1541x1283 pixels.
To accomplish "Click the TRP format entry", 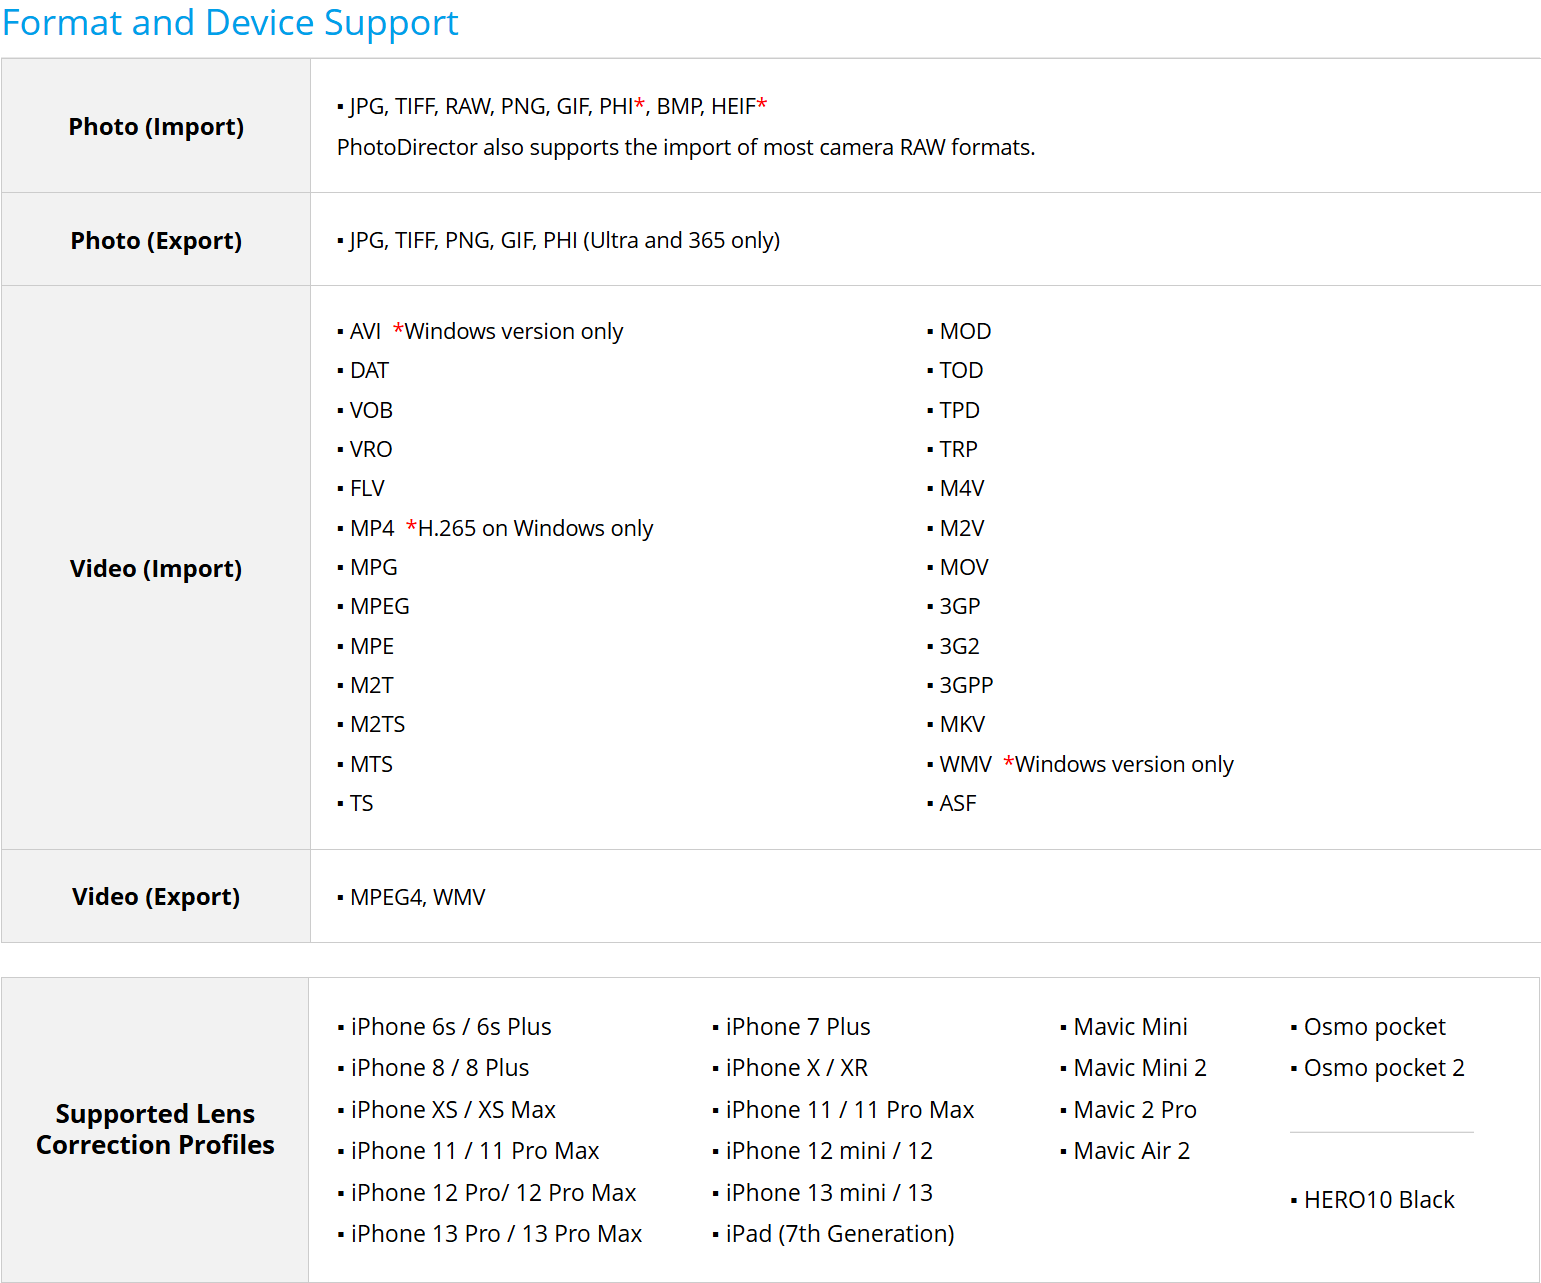I will [958, 449].
